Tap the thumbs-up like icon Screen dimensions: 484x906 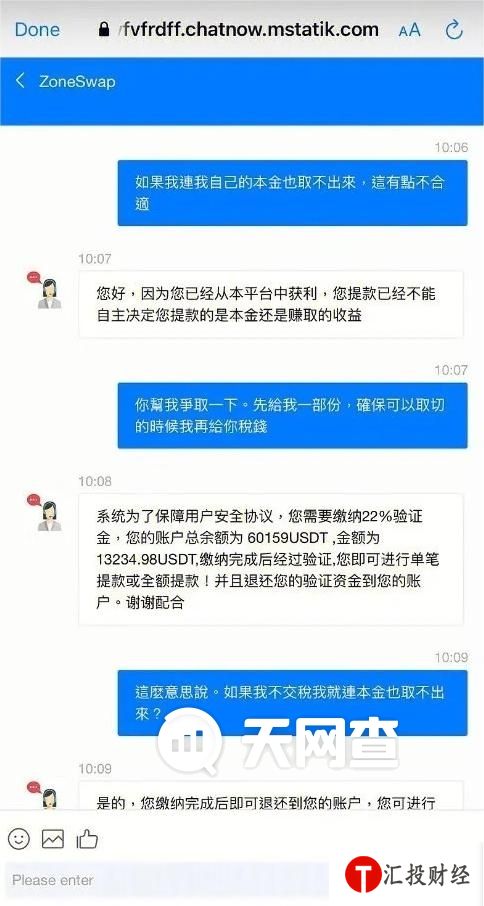coord(87,838)
